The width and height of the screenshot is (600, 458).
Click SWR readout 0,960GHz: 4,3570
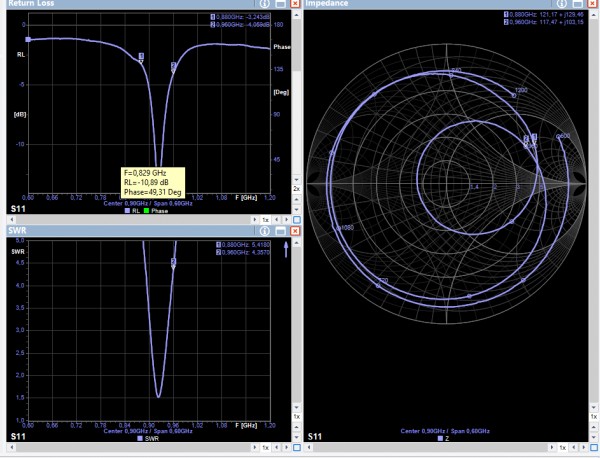(x=243, y=253)
